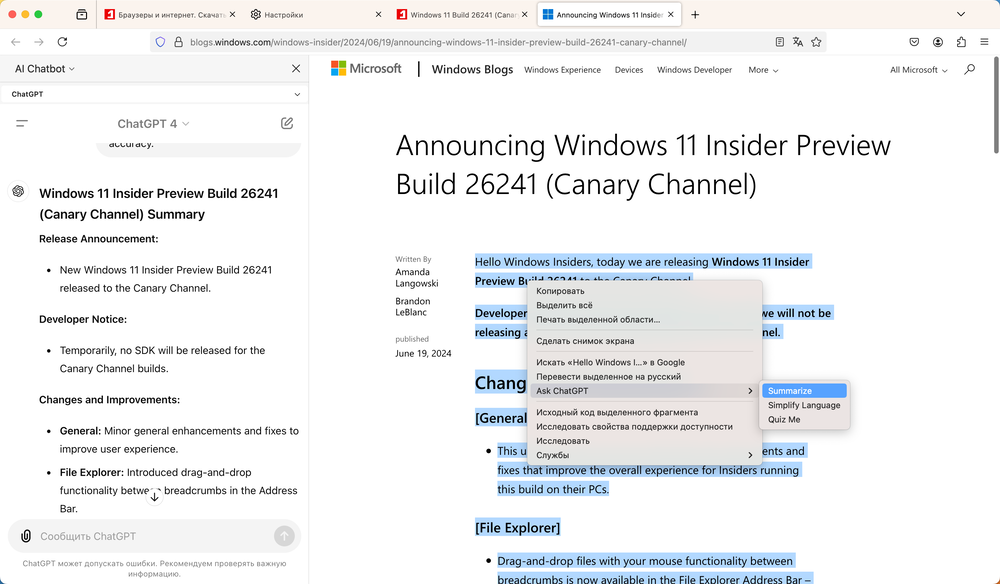The image size is (1000, 584).
Task: Open the extensions puzzle icon
Action: pos(961,42)
